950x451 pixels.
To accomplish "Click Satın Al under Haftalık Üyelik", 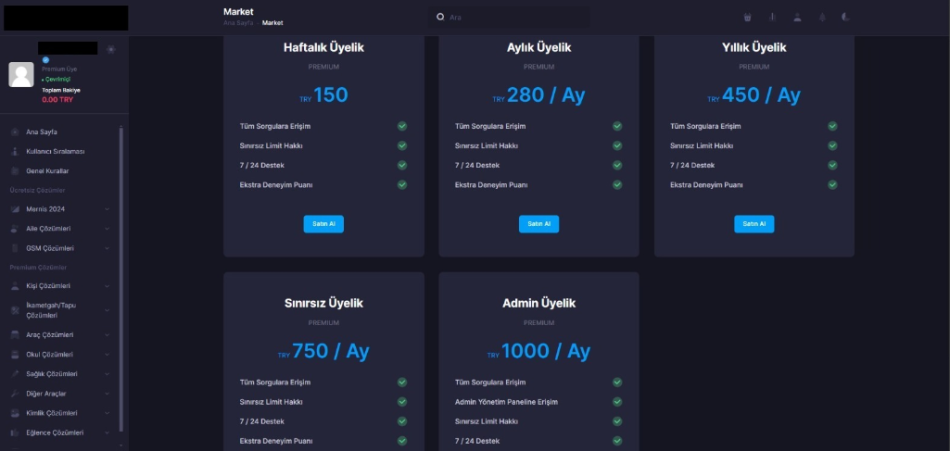I will [x=323, y=224].
